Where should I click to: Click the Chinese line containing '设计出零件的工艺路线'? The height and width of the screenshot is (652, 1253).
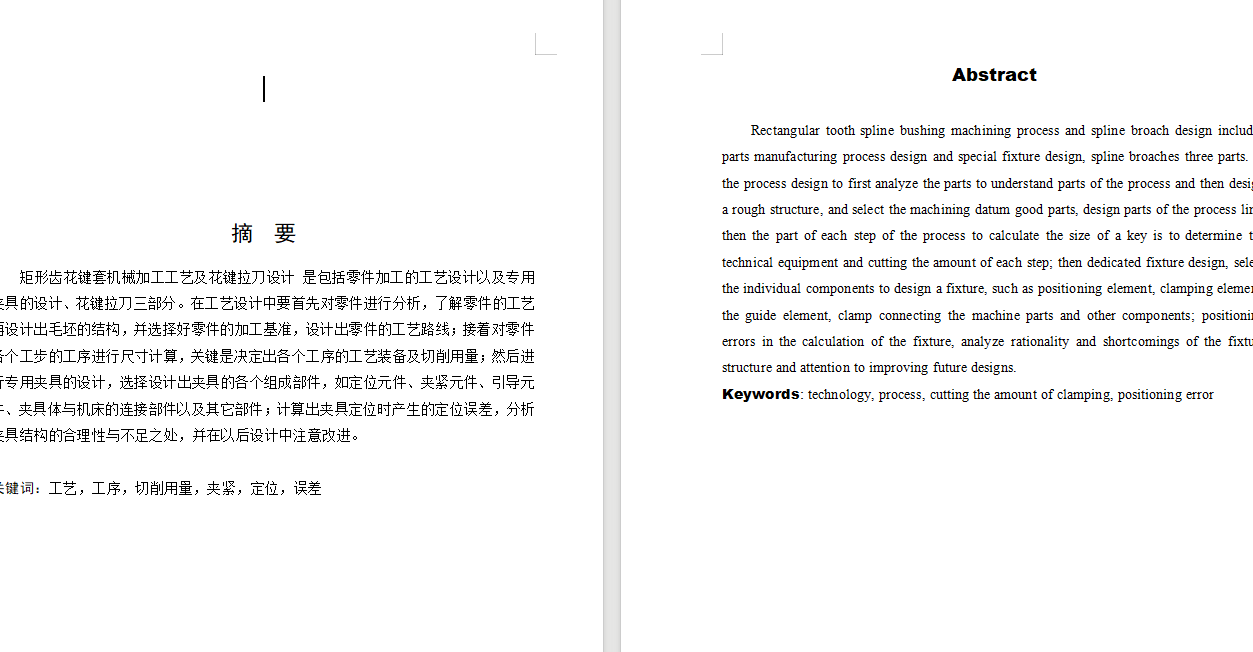click(267, 329)
